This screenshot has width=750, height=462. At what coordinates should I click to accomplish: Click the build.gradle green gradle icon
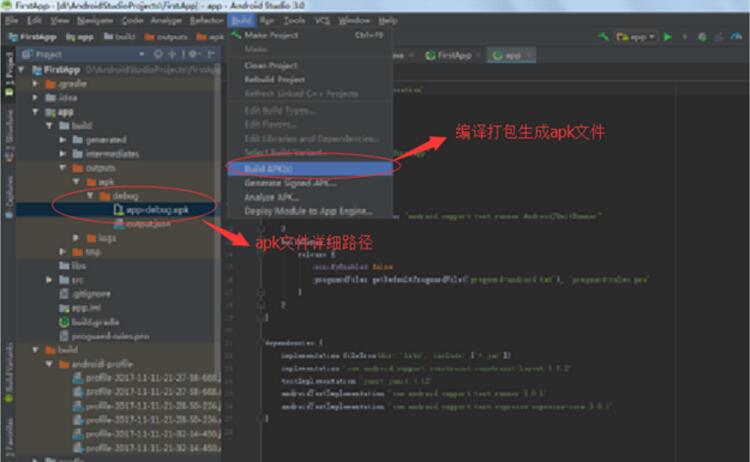(x=64, y=322)
